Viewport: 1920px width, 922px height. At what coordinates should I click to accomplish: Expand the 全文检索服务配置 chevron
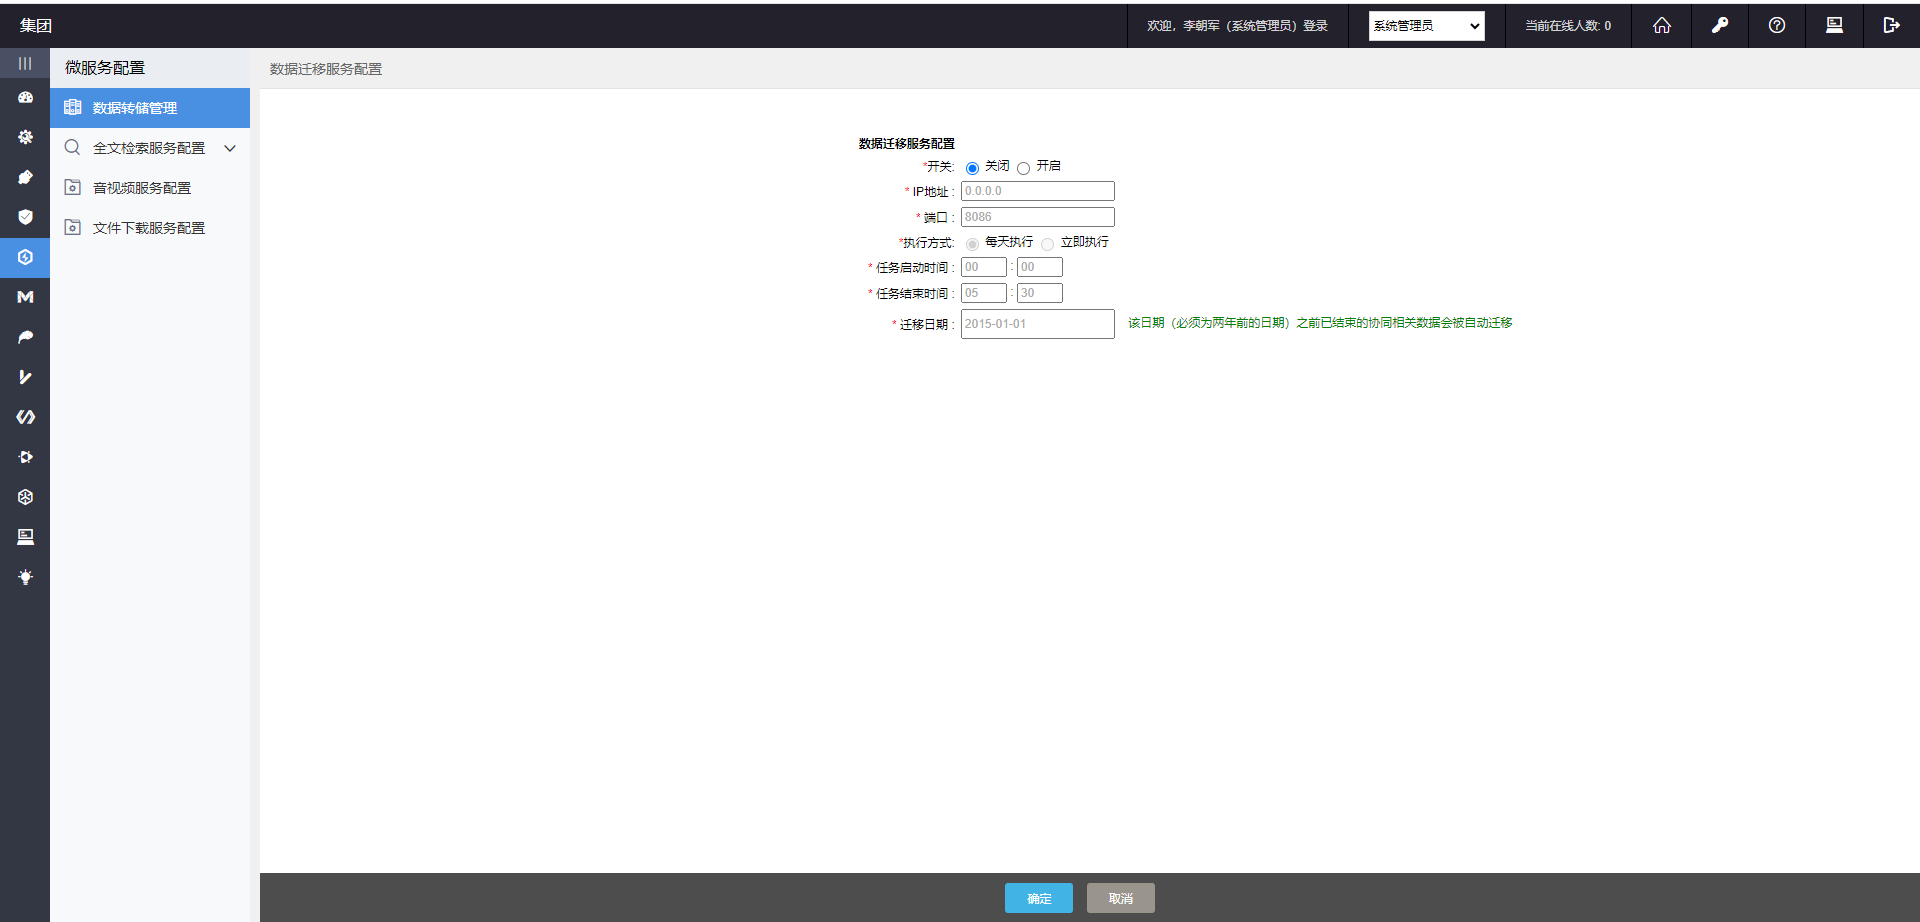pos(230,148)
